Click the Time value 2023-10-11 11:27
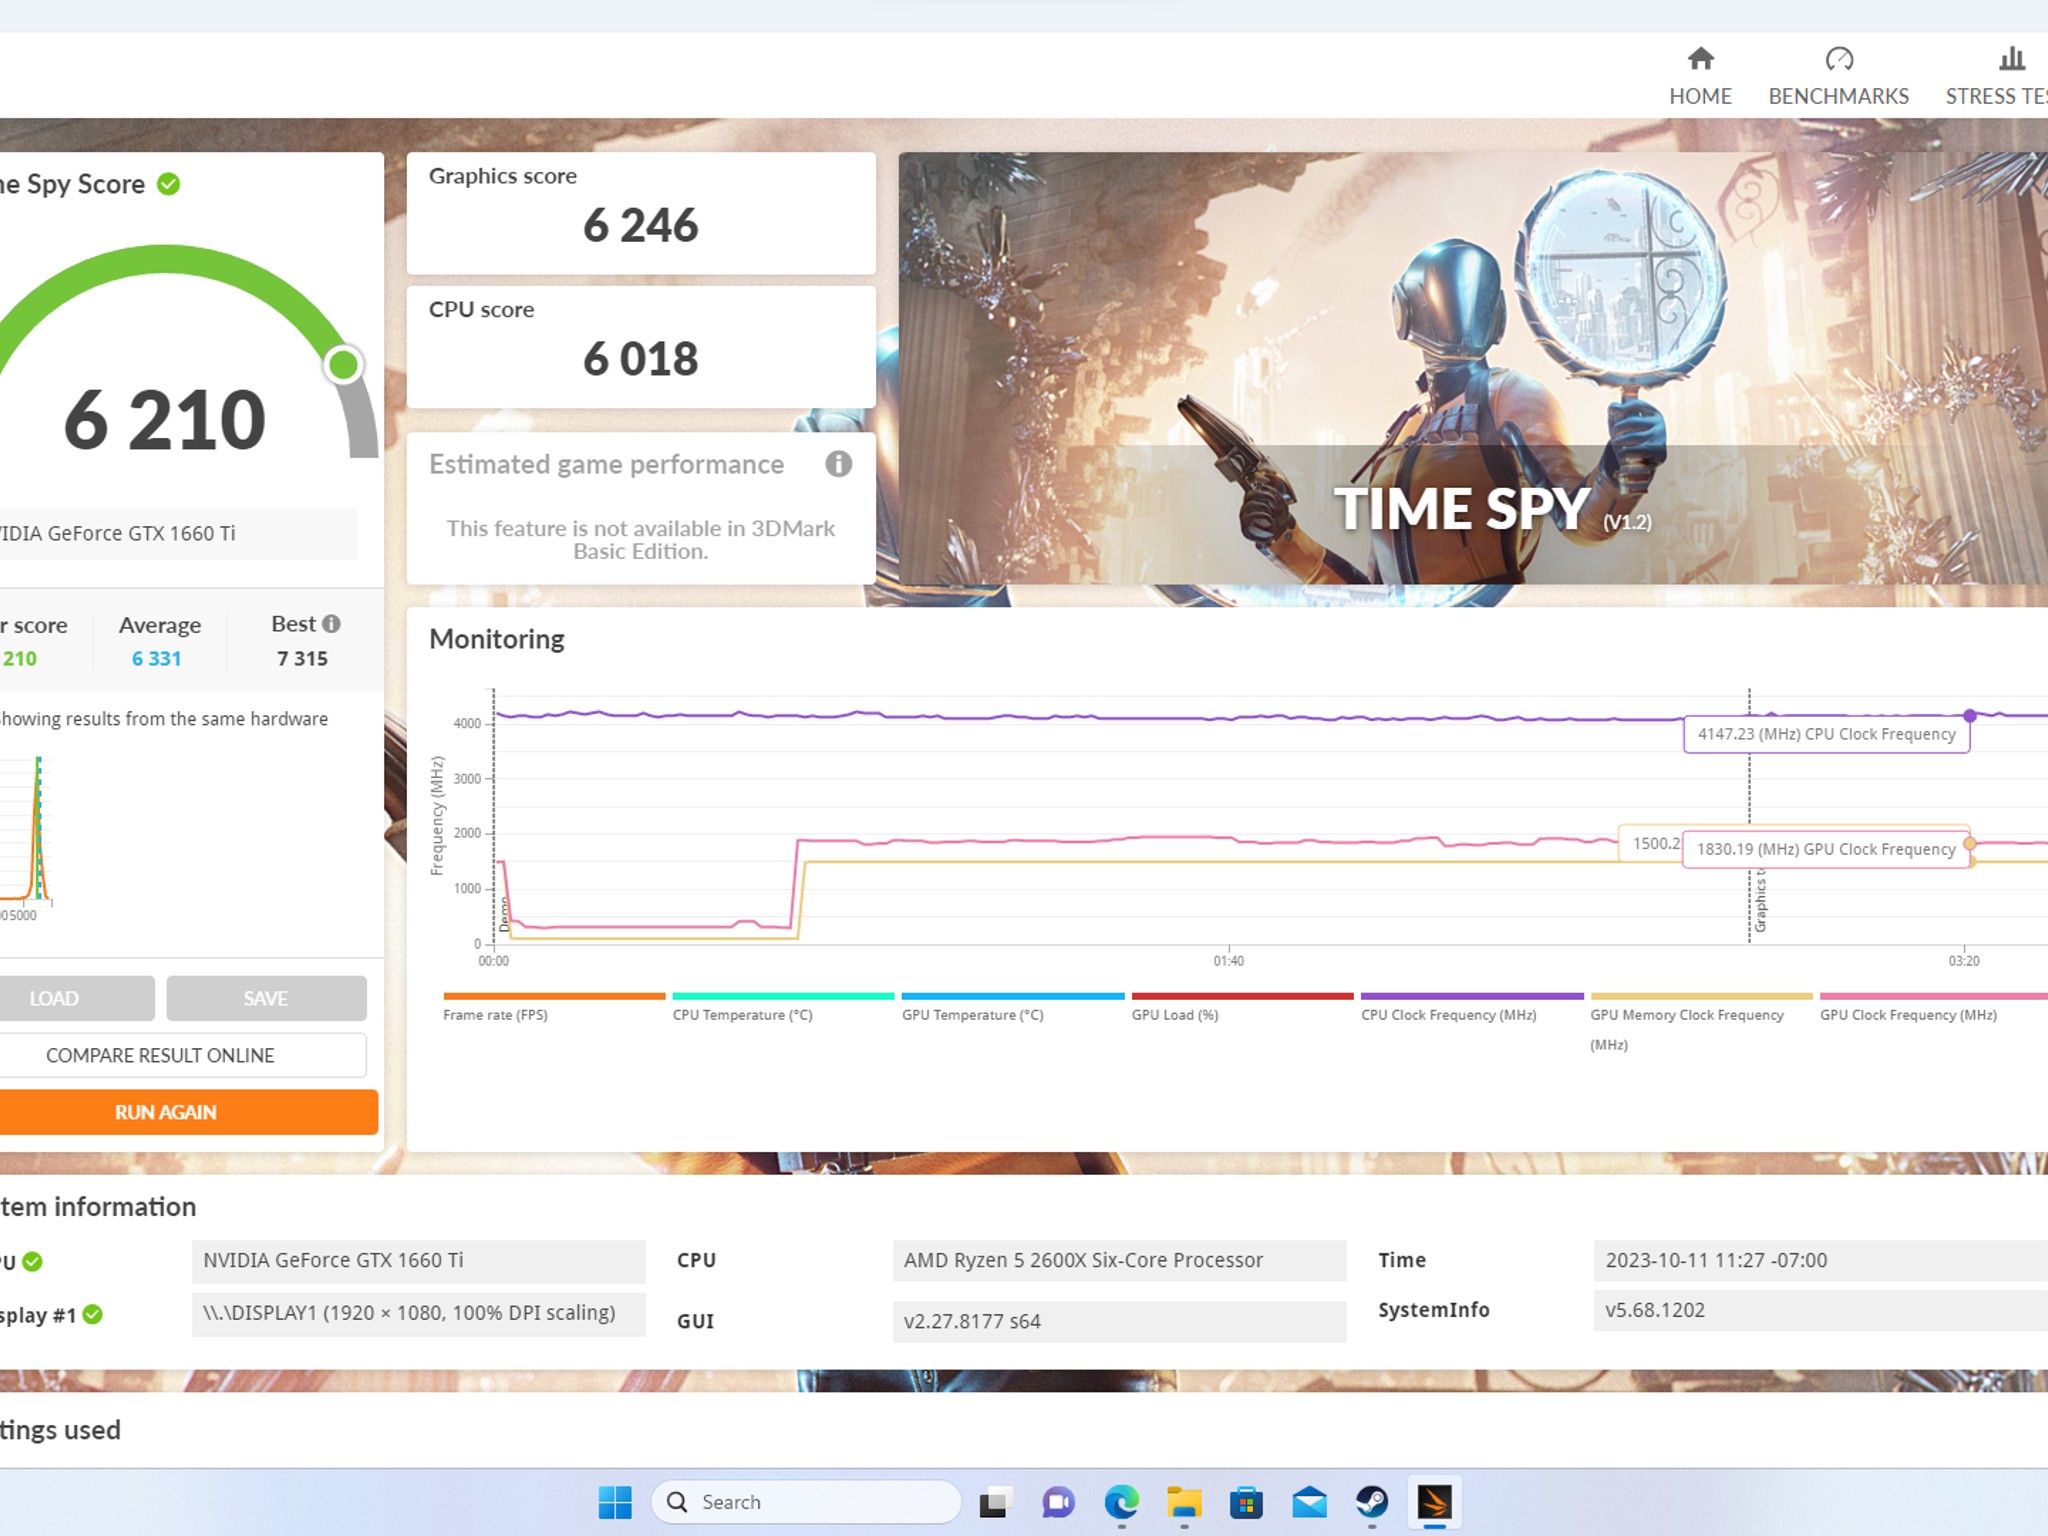 pos(1820,1260)
